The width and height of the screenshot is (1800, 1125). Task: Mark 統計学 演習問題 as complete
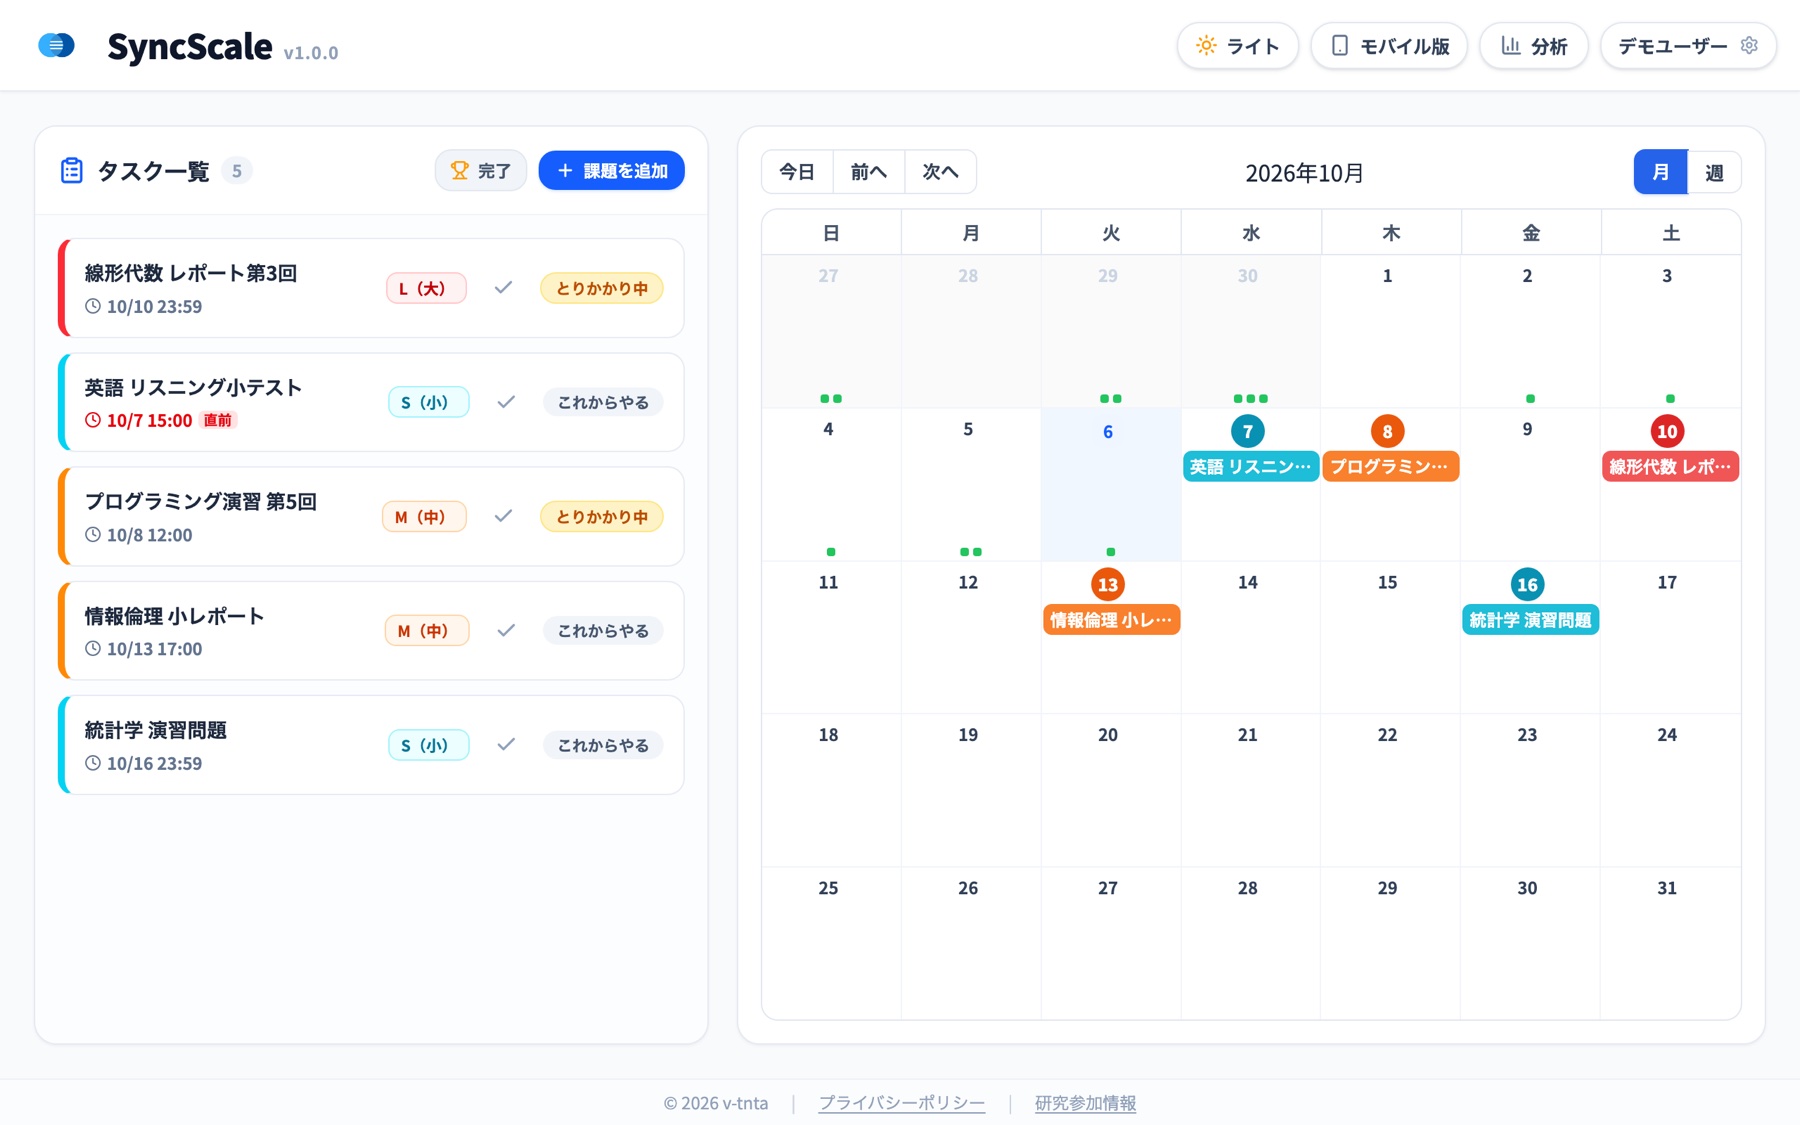pyautogui.click(x=506, y=744)
